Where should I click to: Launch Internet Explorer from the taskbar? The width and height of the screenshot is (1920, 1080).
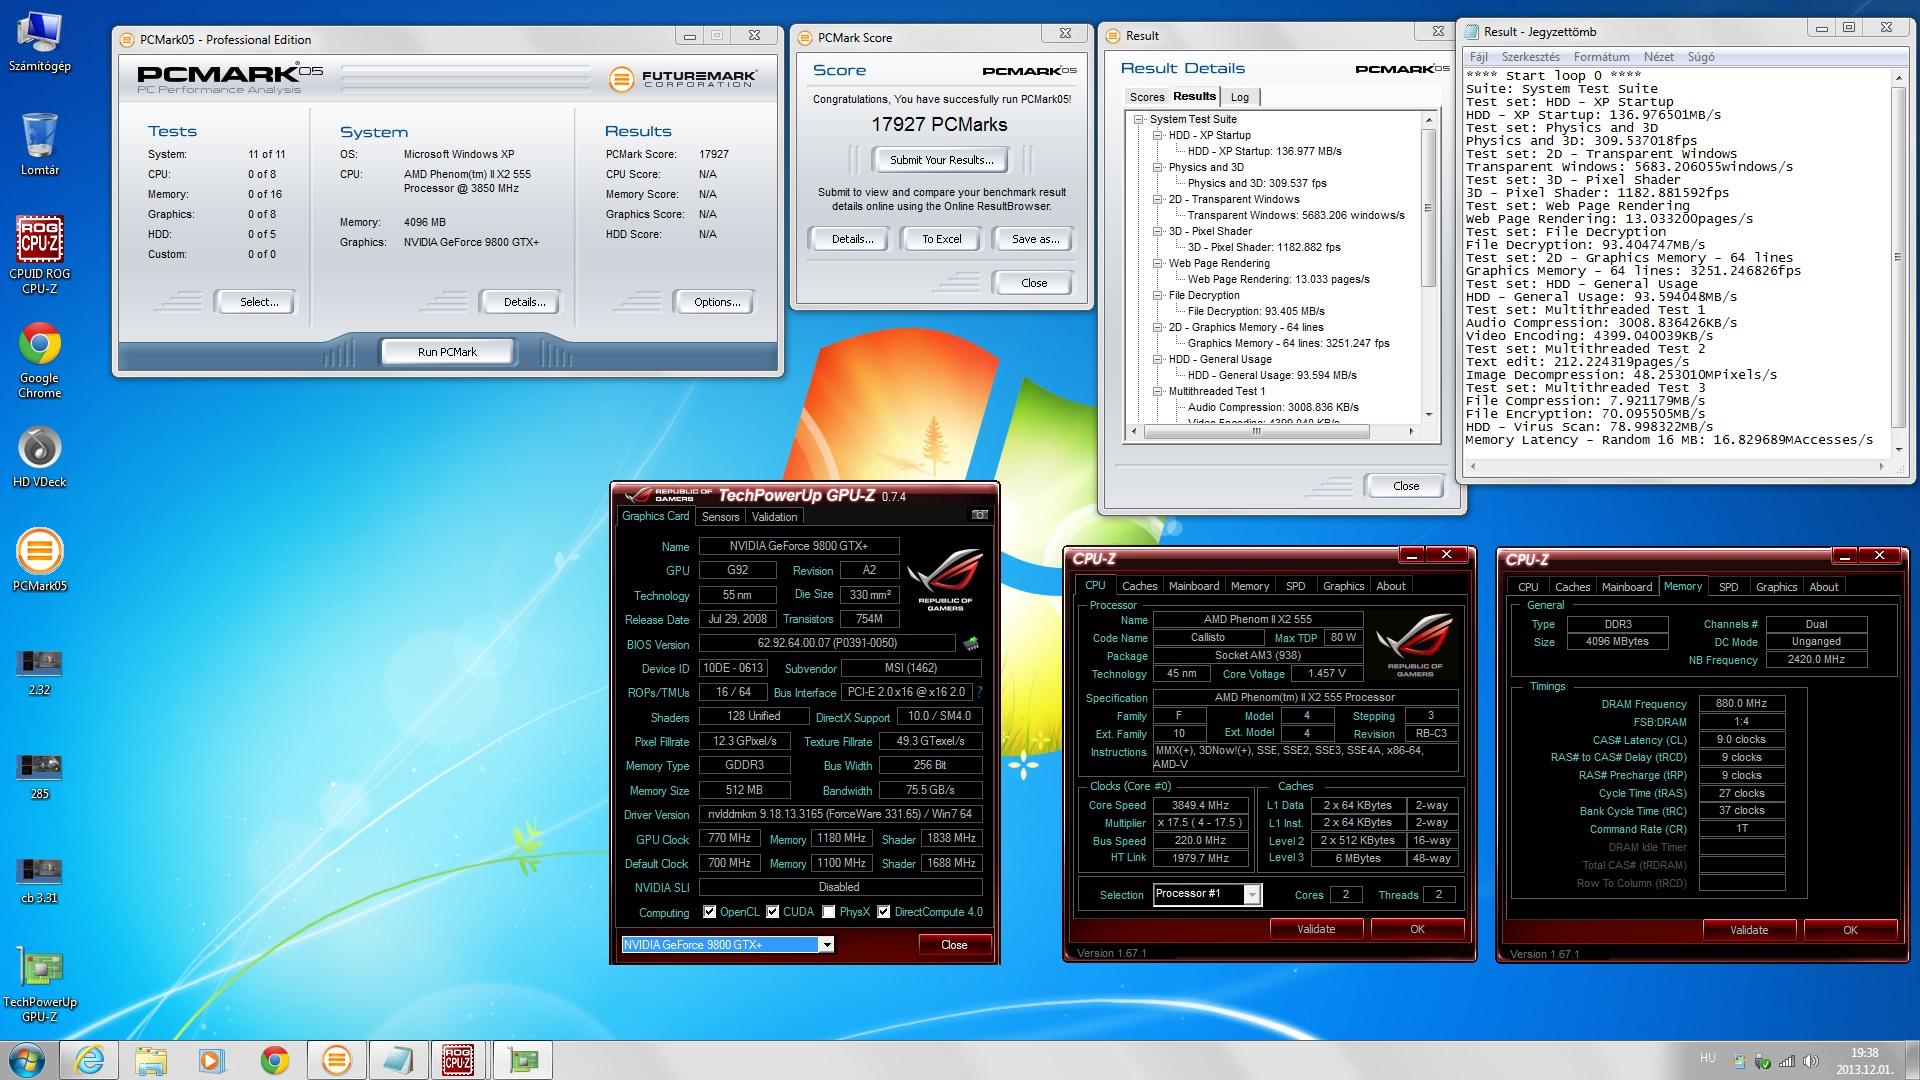coord(91,1059)
